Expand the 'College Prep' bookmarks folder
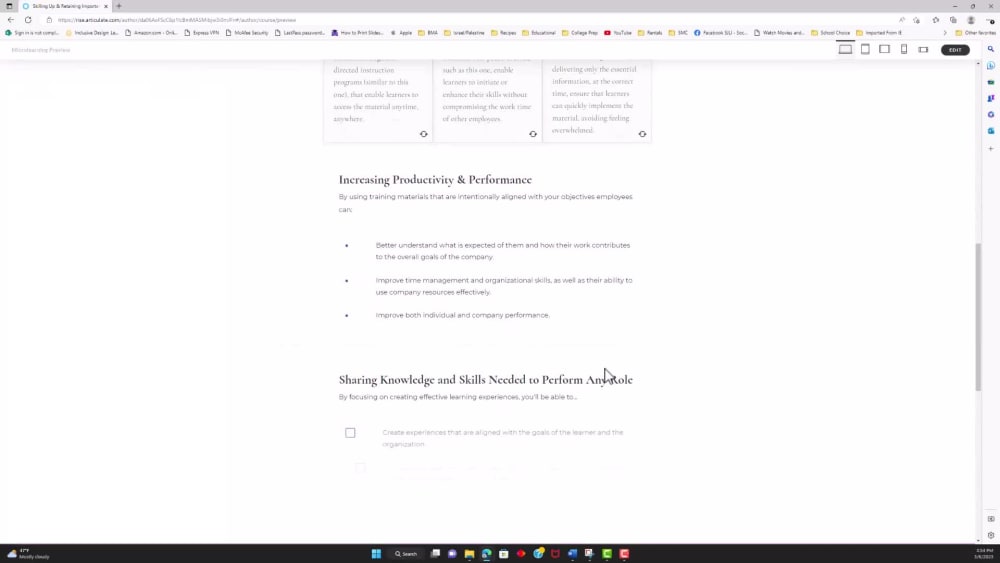The height and width of the screenshot is (563, 1000). tap(580, 33)
